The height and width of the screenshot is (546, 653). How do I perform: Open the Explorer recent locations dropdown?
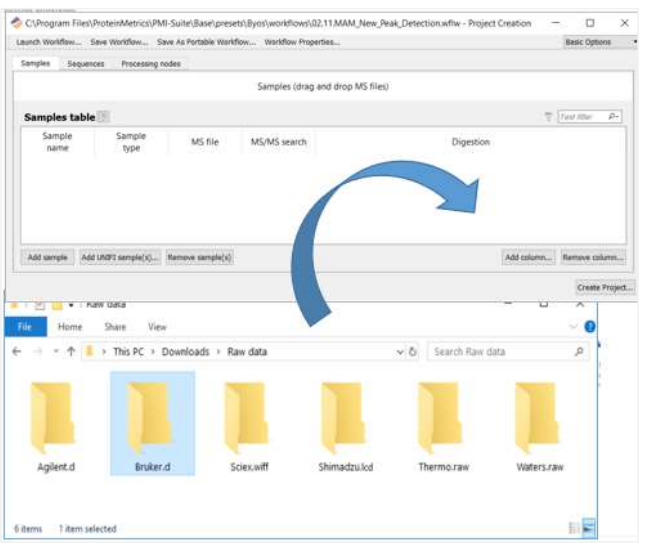click(56, 352)
